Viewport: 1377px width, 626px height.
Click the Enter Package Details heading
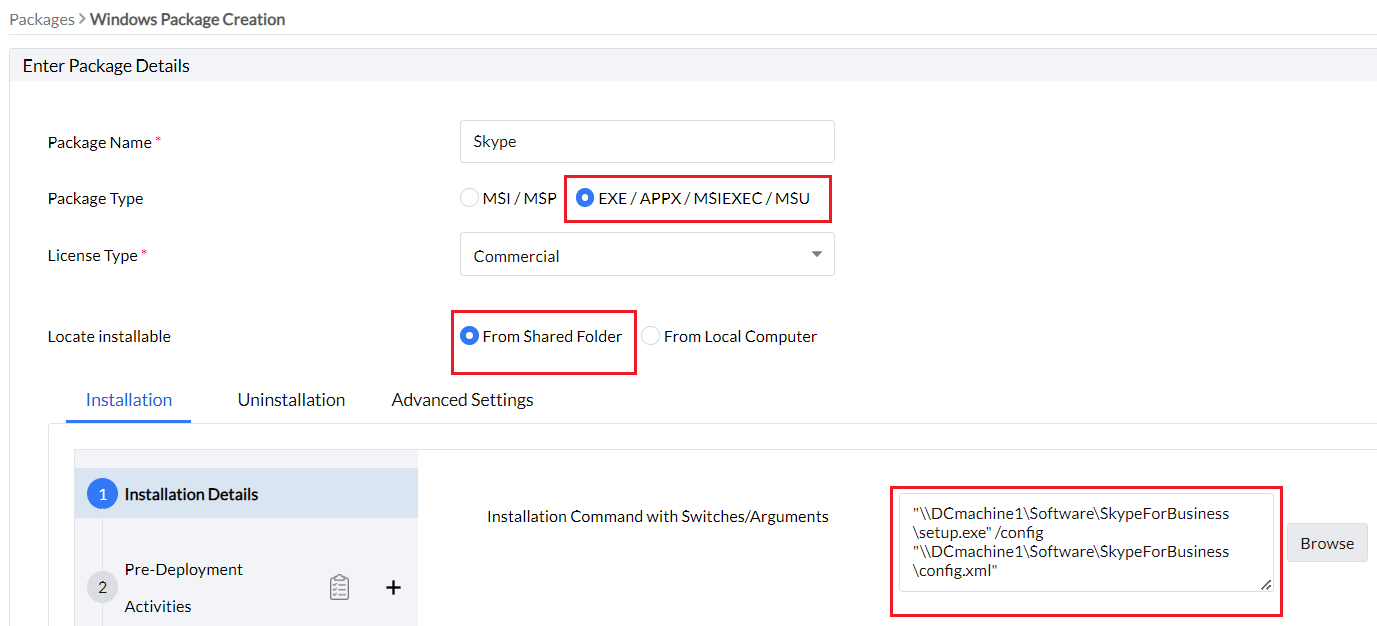click(x=106, y=66)
